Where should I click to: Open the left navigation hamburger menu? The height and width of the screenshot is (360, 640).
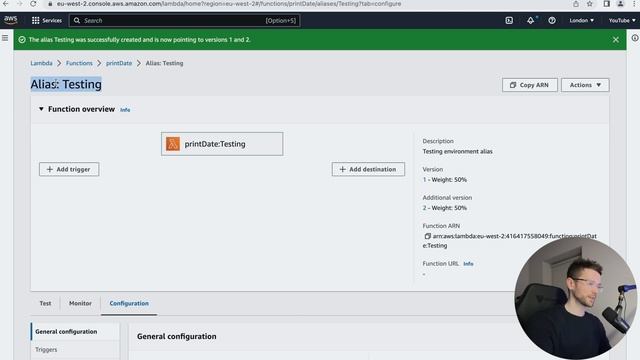click(x=5, y=38)
